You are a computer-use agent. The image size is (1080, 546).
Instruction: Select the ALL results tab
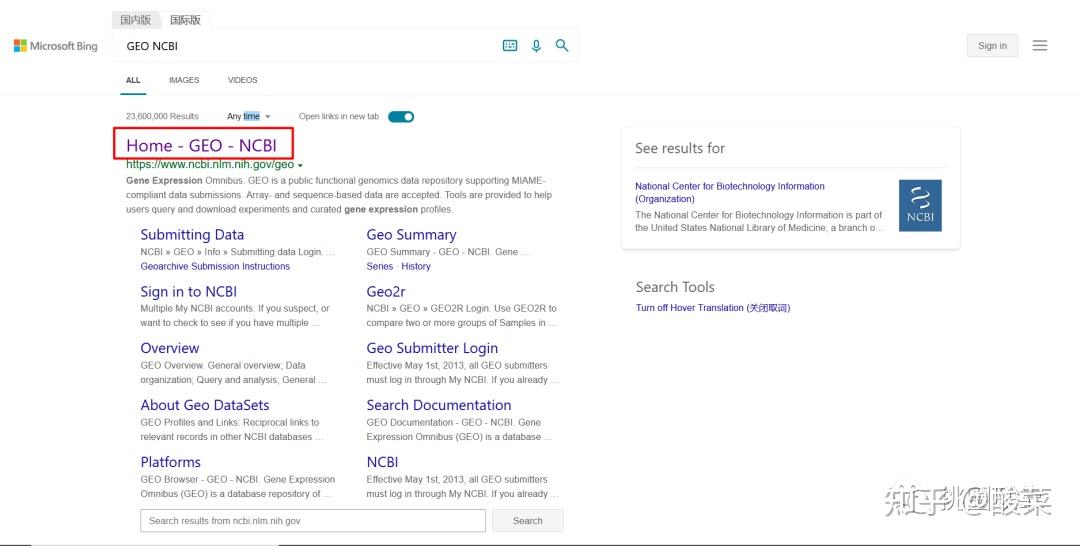[133, 80]
